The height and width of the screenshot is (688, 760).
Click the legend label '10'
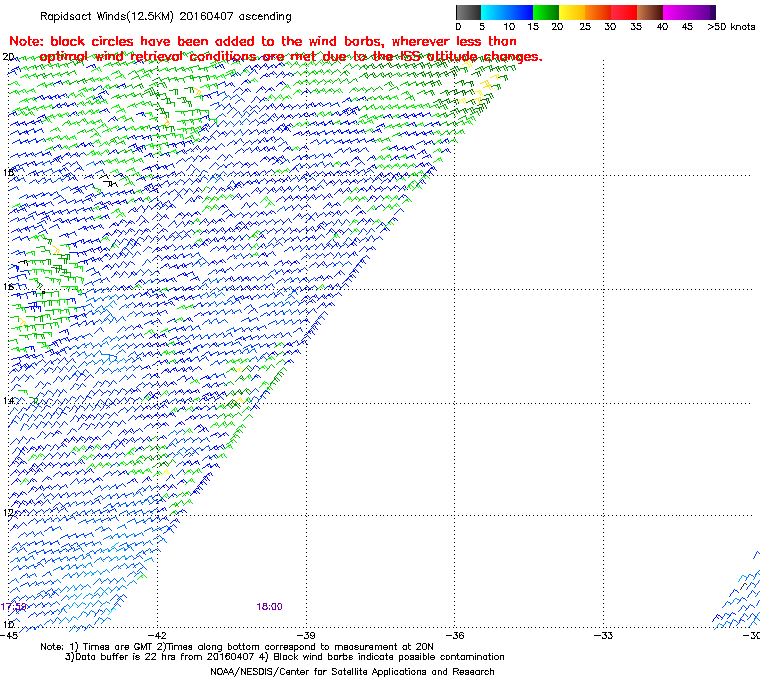point(509,27)
